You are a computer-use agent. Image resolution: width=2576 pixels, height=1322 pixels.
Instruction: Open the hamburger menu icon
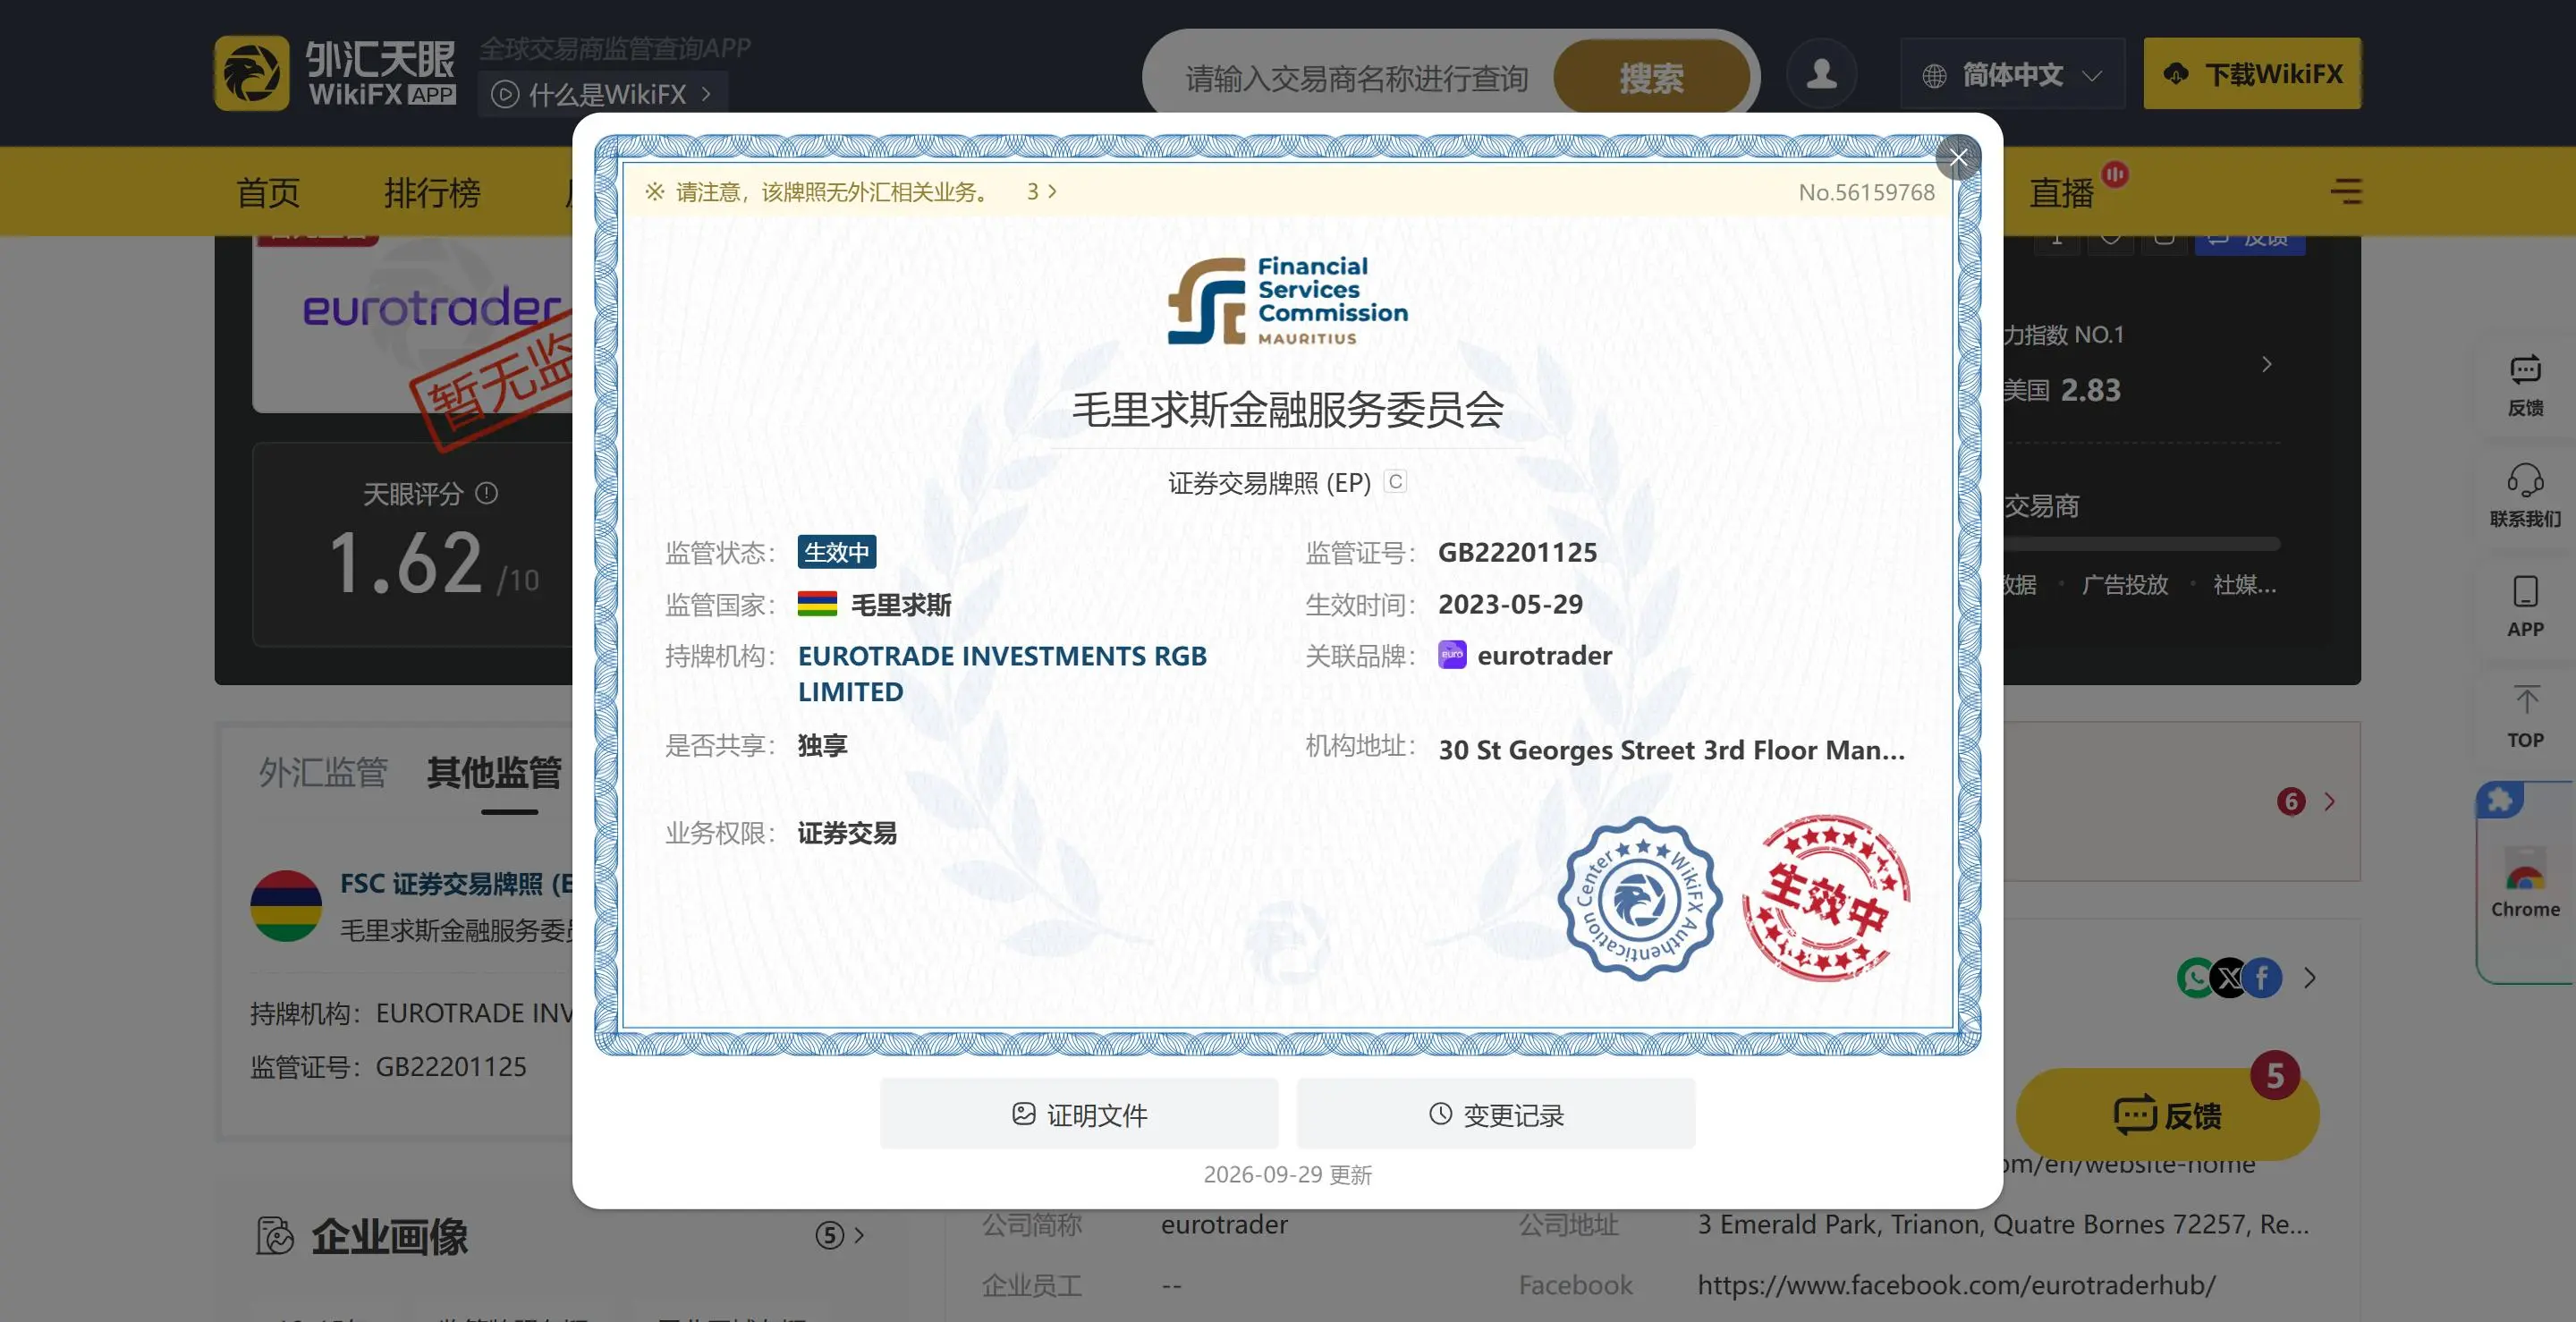[2346, 191]
